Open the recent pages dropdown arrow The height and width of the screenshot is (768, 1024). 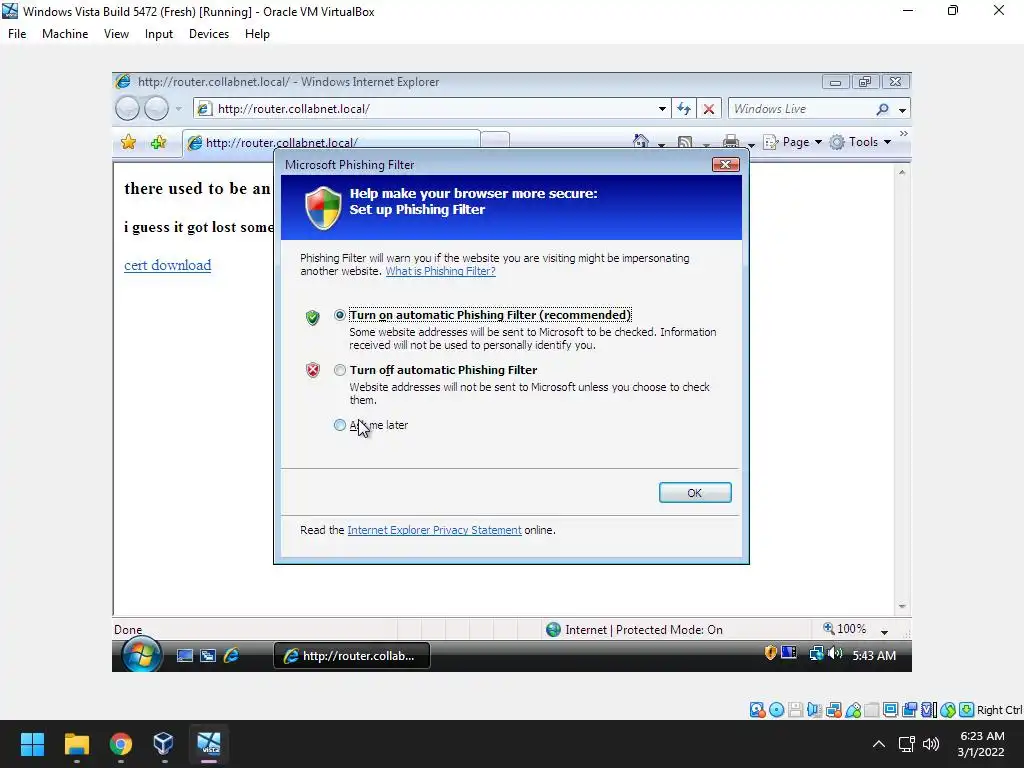pos(178,109)
